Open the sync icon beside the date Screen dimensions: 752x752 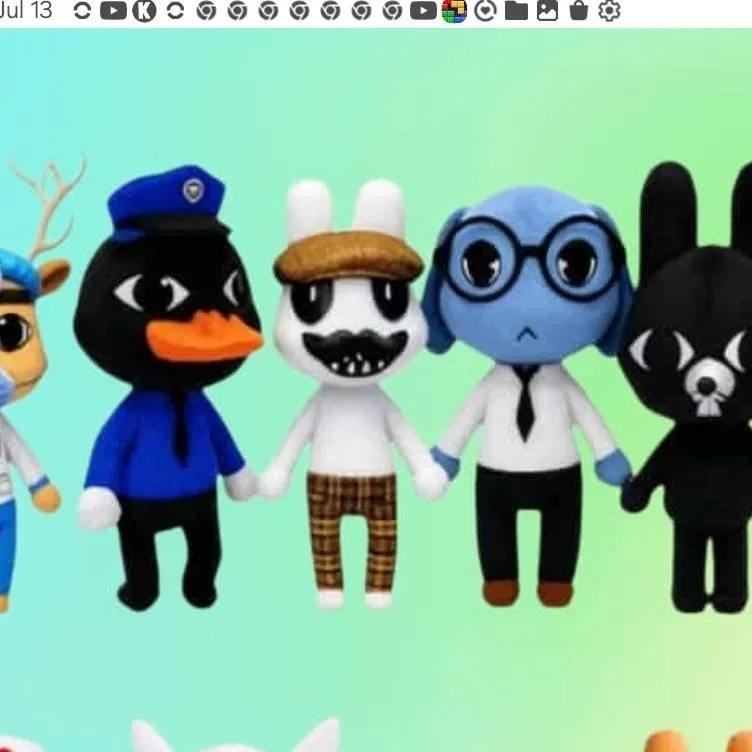[82, 11]
